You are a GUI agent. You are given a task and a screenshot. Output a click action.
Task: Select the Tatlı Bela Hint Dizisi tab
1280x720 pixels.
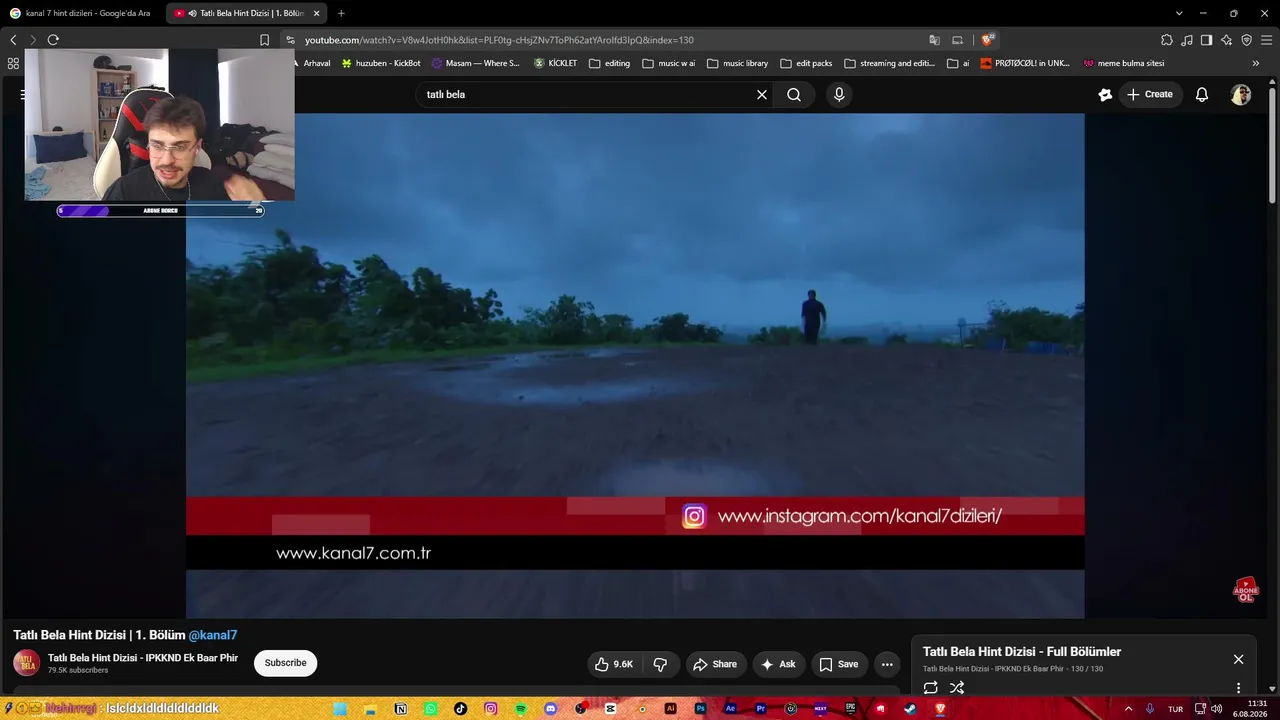tap(245, 13)
